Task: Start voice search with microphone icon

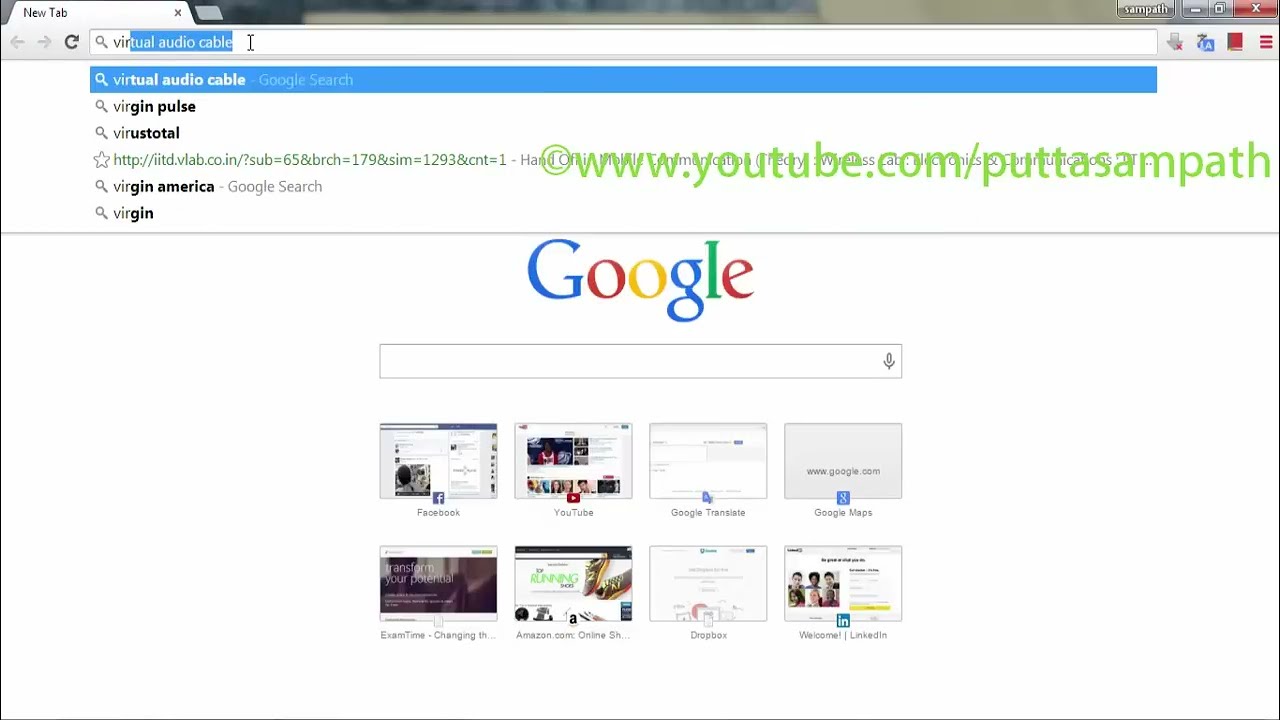Action: [889, 361]
